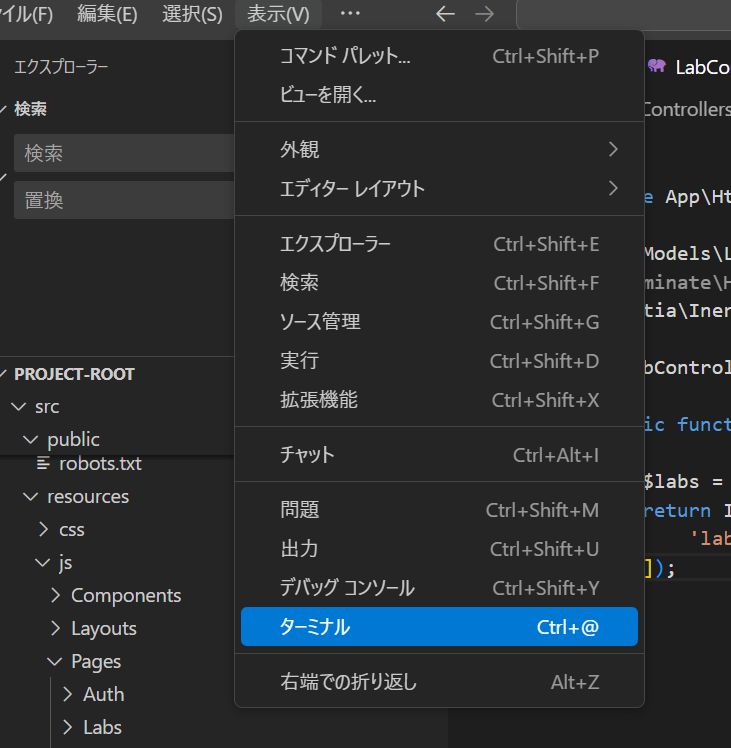Open ソース管理 view
The height and width of the screenshot is (748, 731).
pos(439,322)
